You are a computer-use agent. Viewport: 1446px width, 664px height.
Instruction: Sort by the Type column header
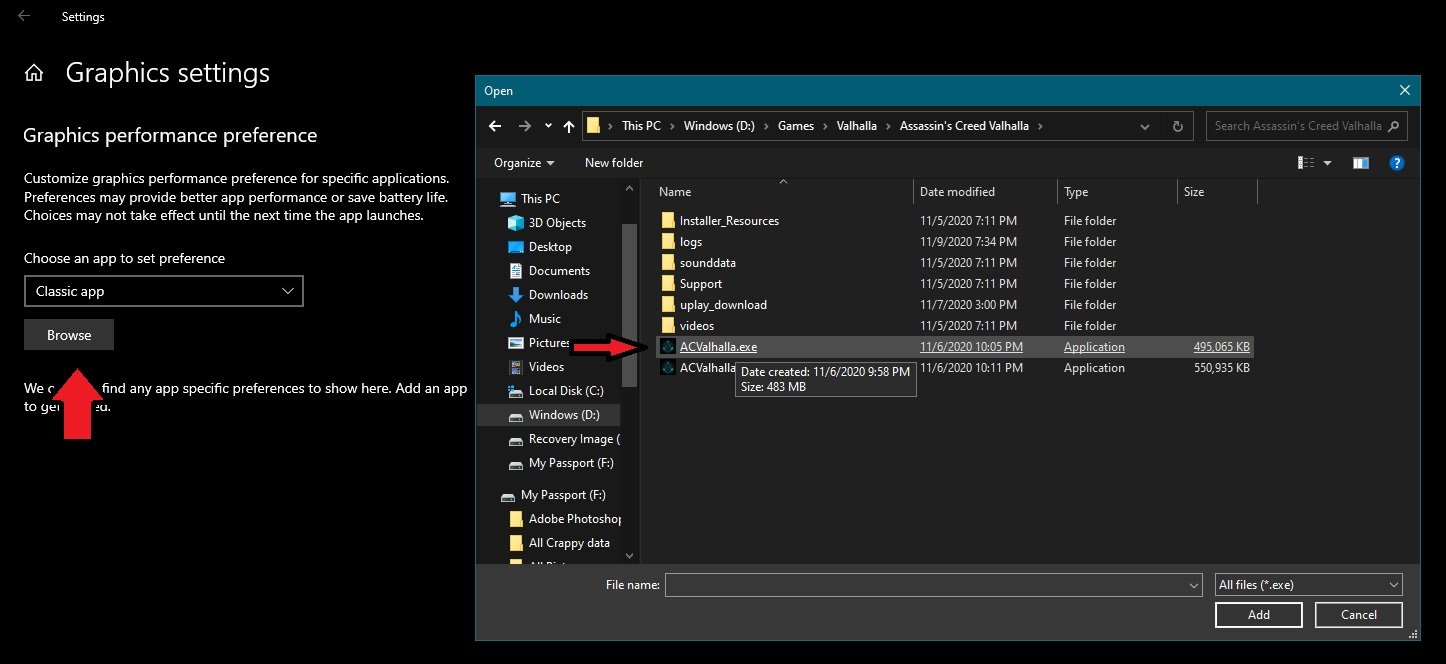1117,192
